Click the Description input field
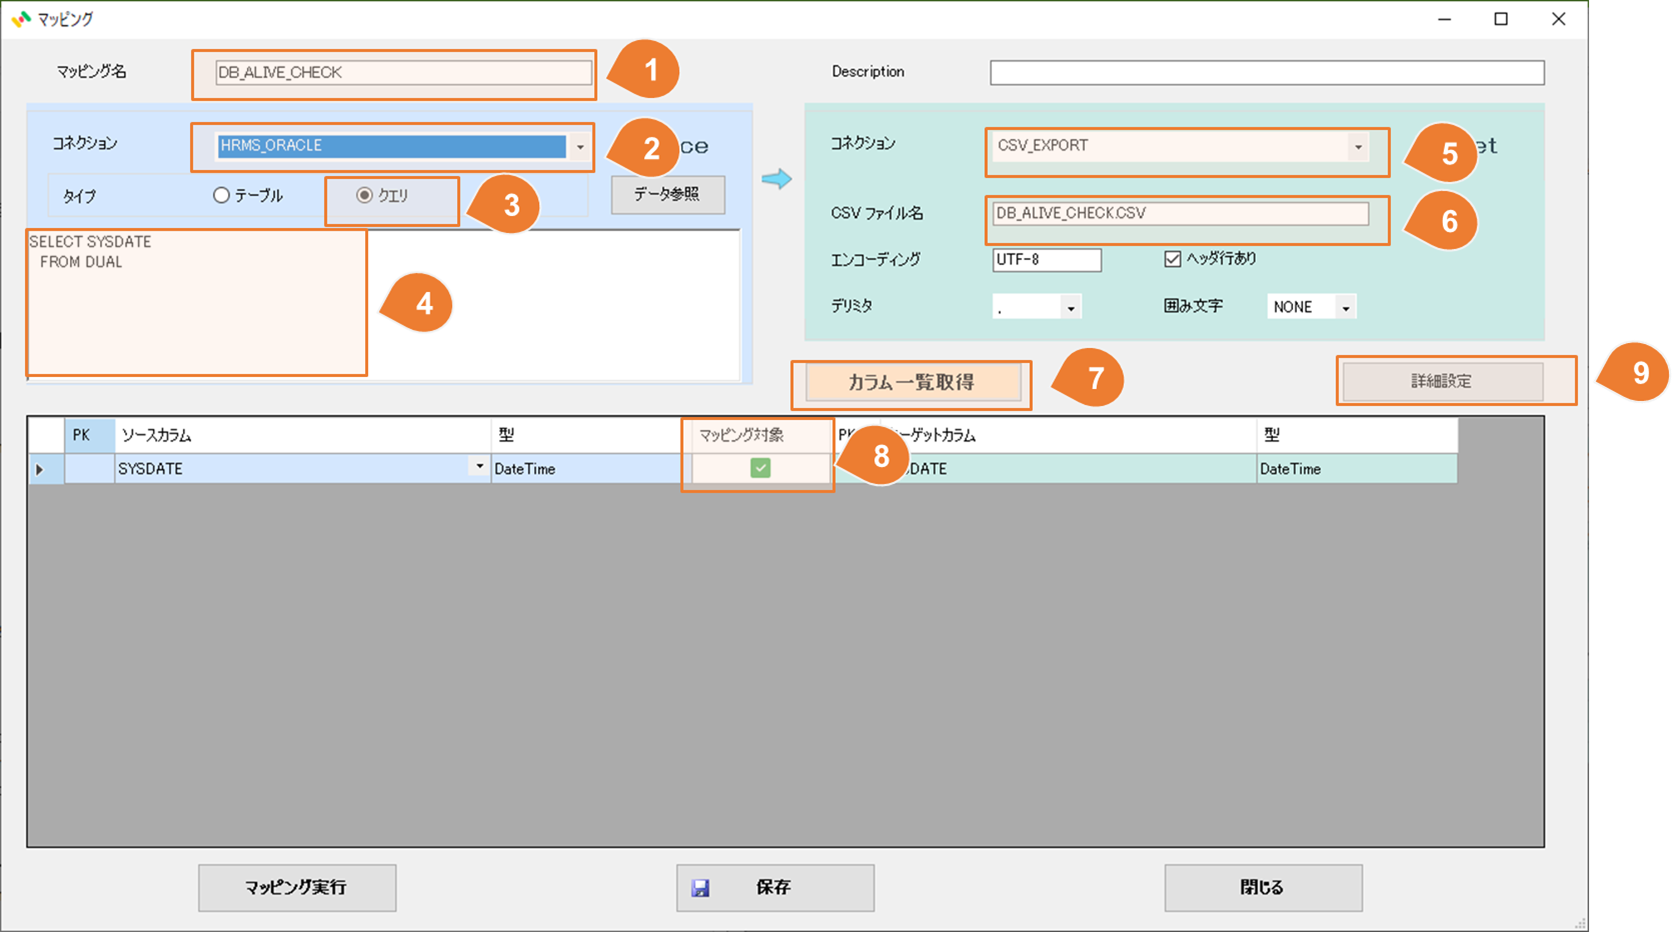The width and height of the screenshot is (1672, 932). pos(1267,72)
